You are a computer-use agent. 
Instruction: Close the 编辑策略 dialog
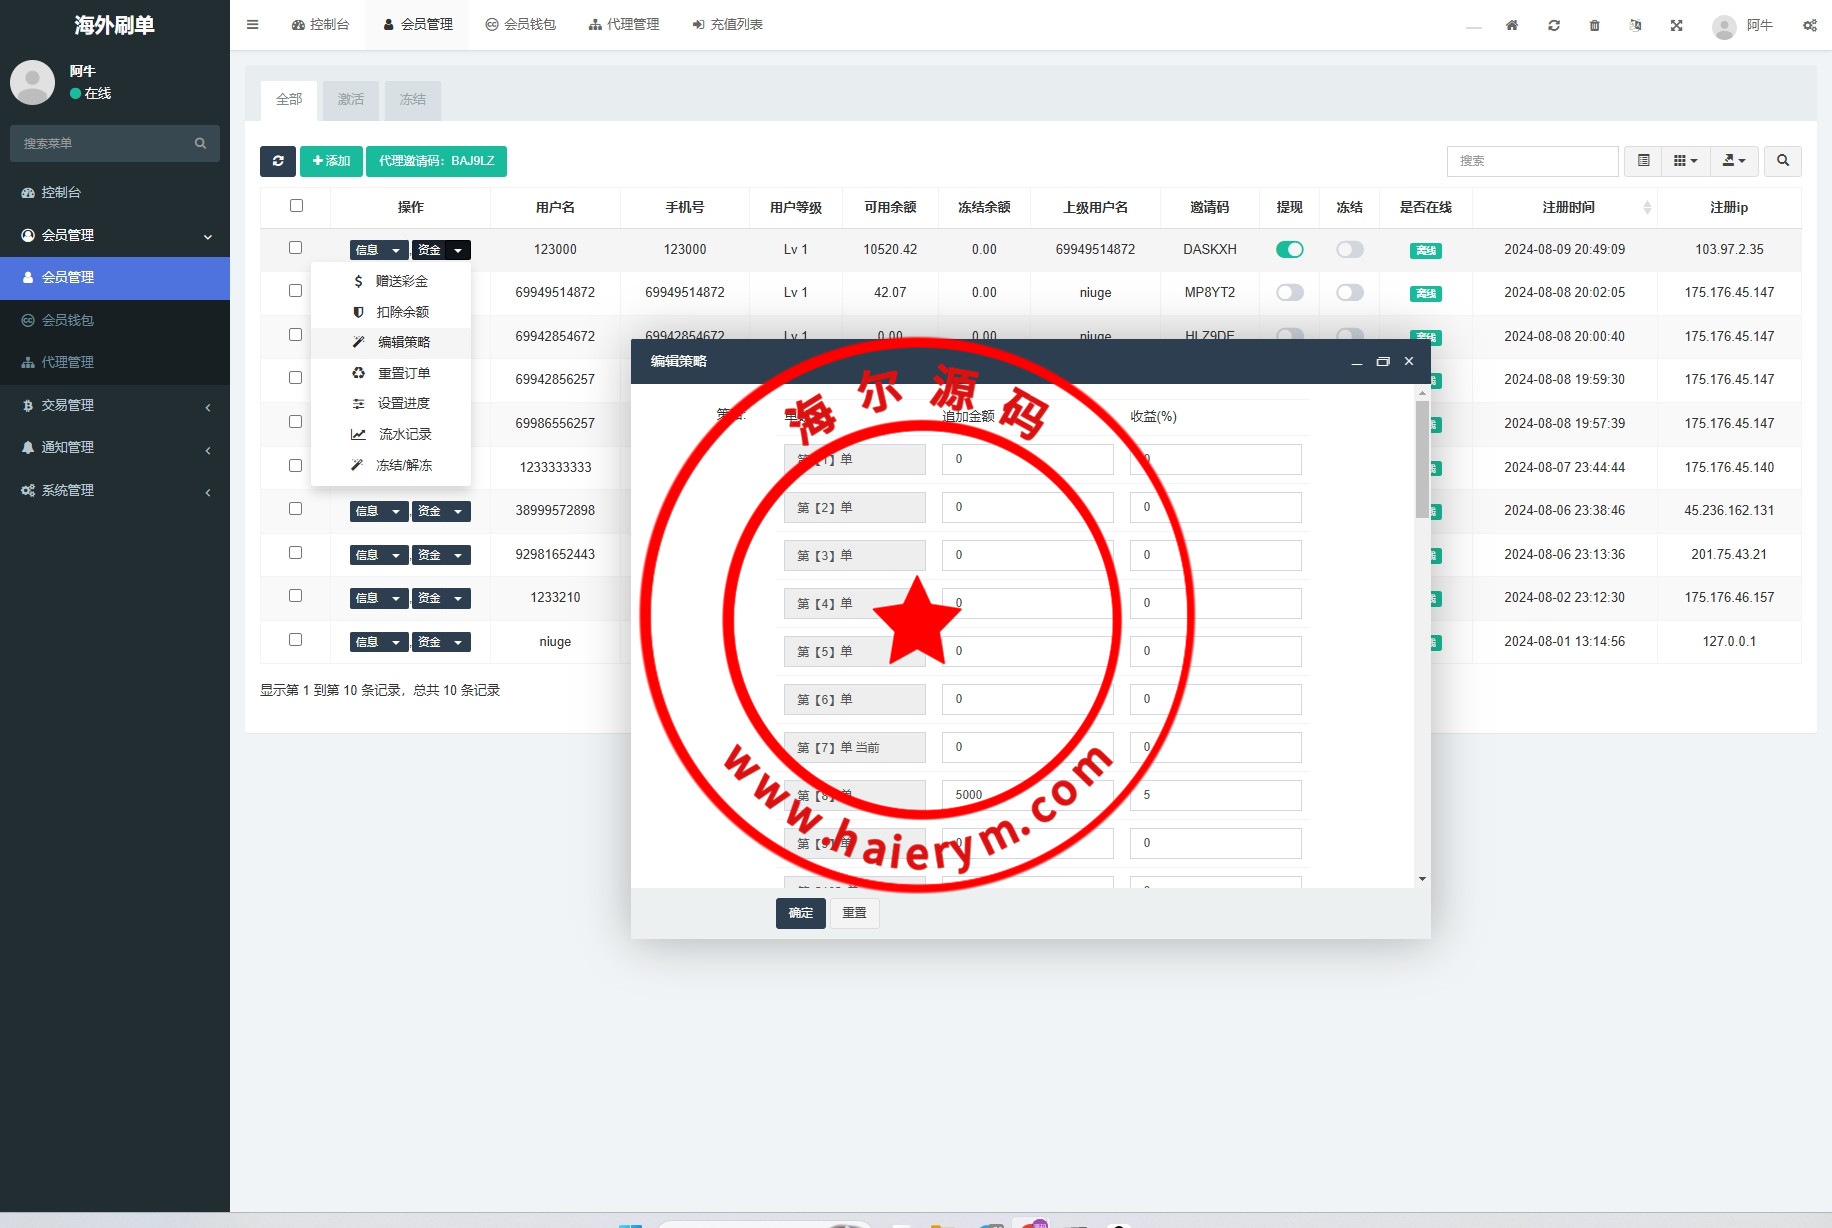tap(1409, 361)
